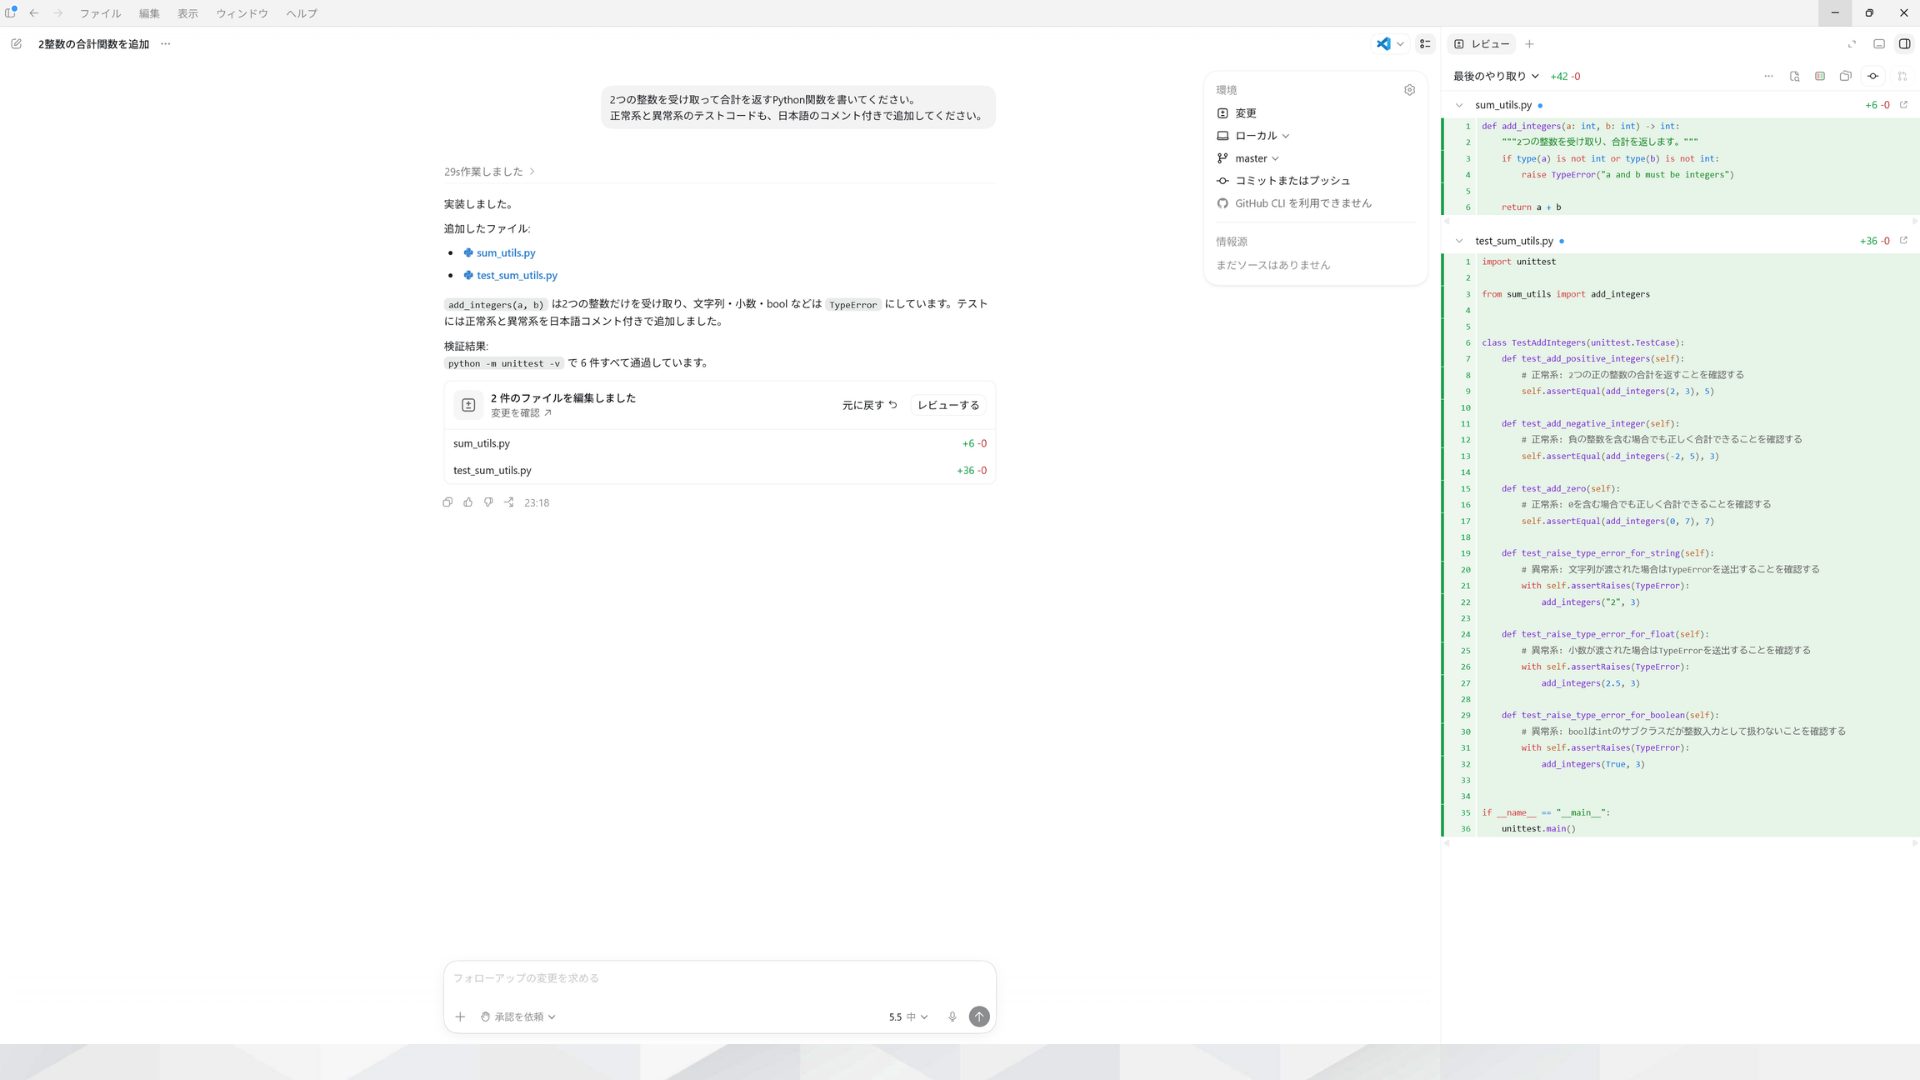Viewport: 1920px width, 1080px height.
Task: Expand review panel to fullscreen
Action: pos(1851,44)
